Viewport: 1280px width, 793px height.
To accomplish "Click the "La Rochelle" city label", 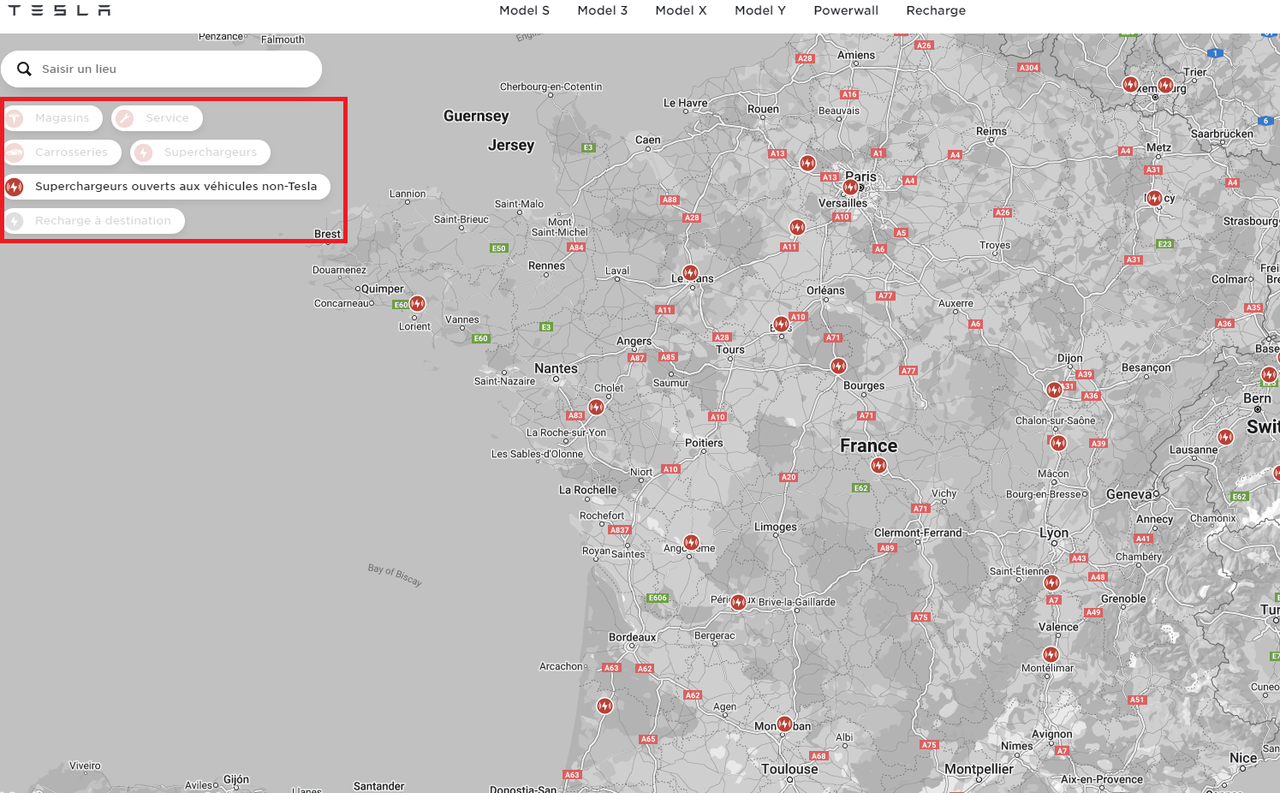I will 588,490.
